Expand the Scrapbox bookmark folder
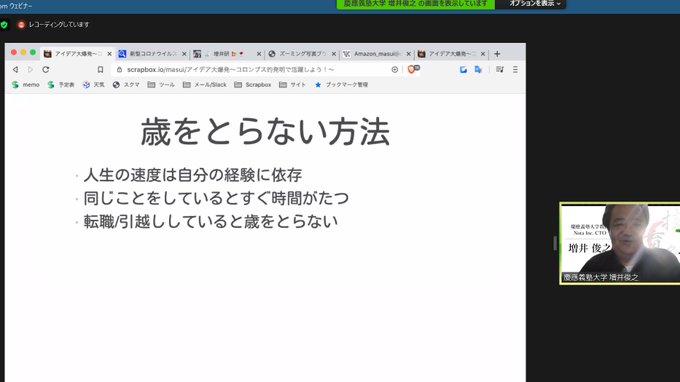The height and width of the screenshot is (382, 680). (x=253, y=85)
